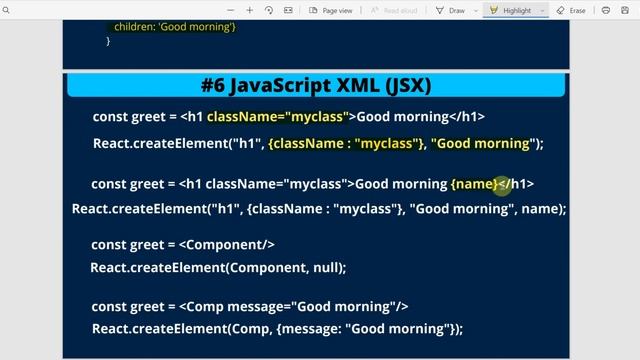Click the save icon
Image resolution: width=640 pixels, height=360 pixels.
click(x=625, y=10)
